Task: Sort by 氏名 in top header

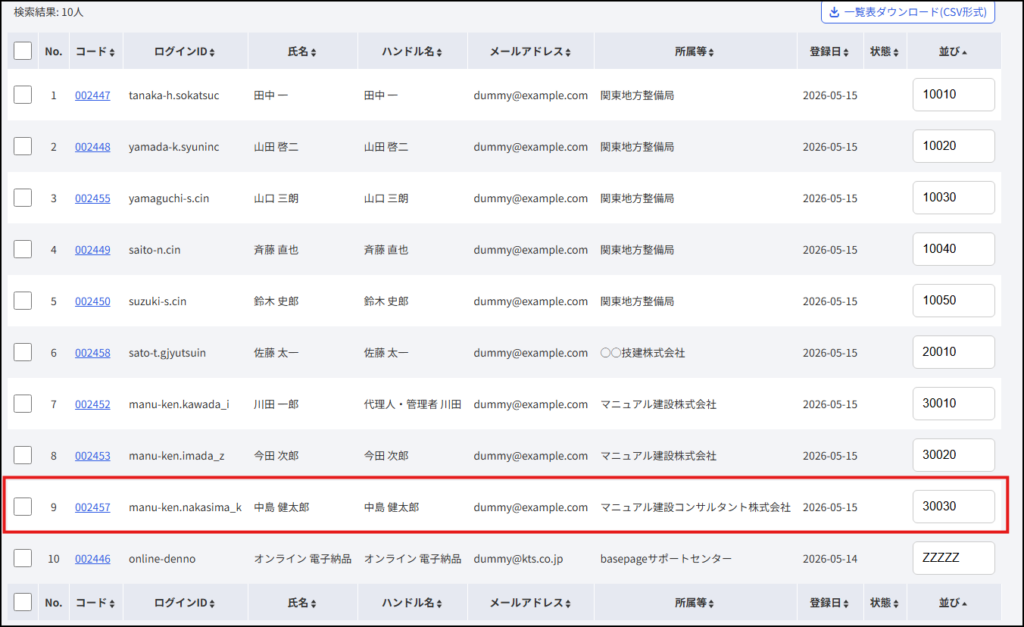Action: [x=302, y=52]
